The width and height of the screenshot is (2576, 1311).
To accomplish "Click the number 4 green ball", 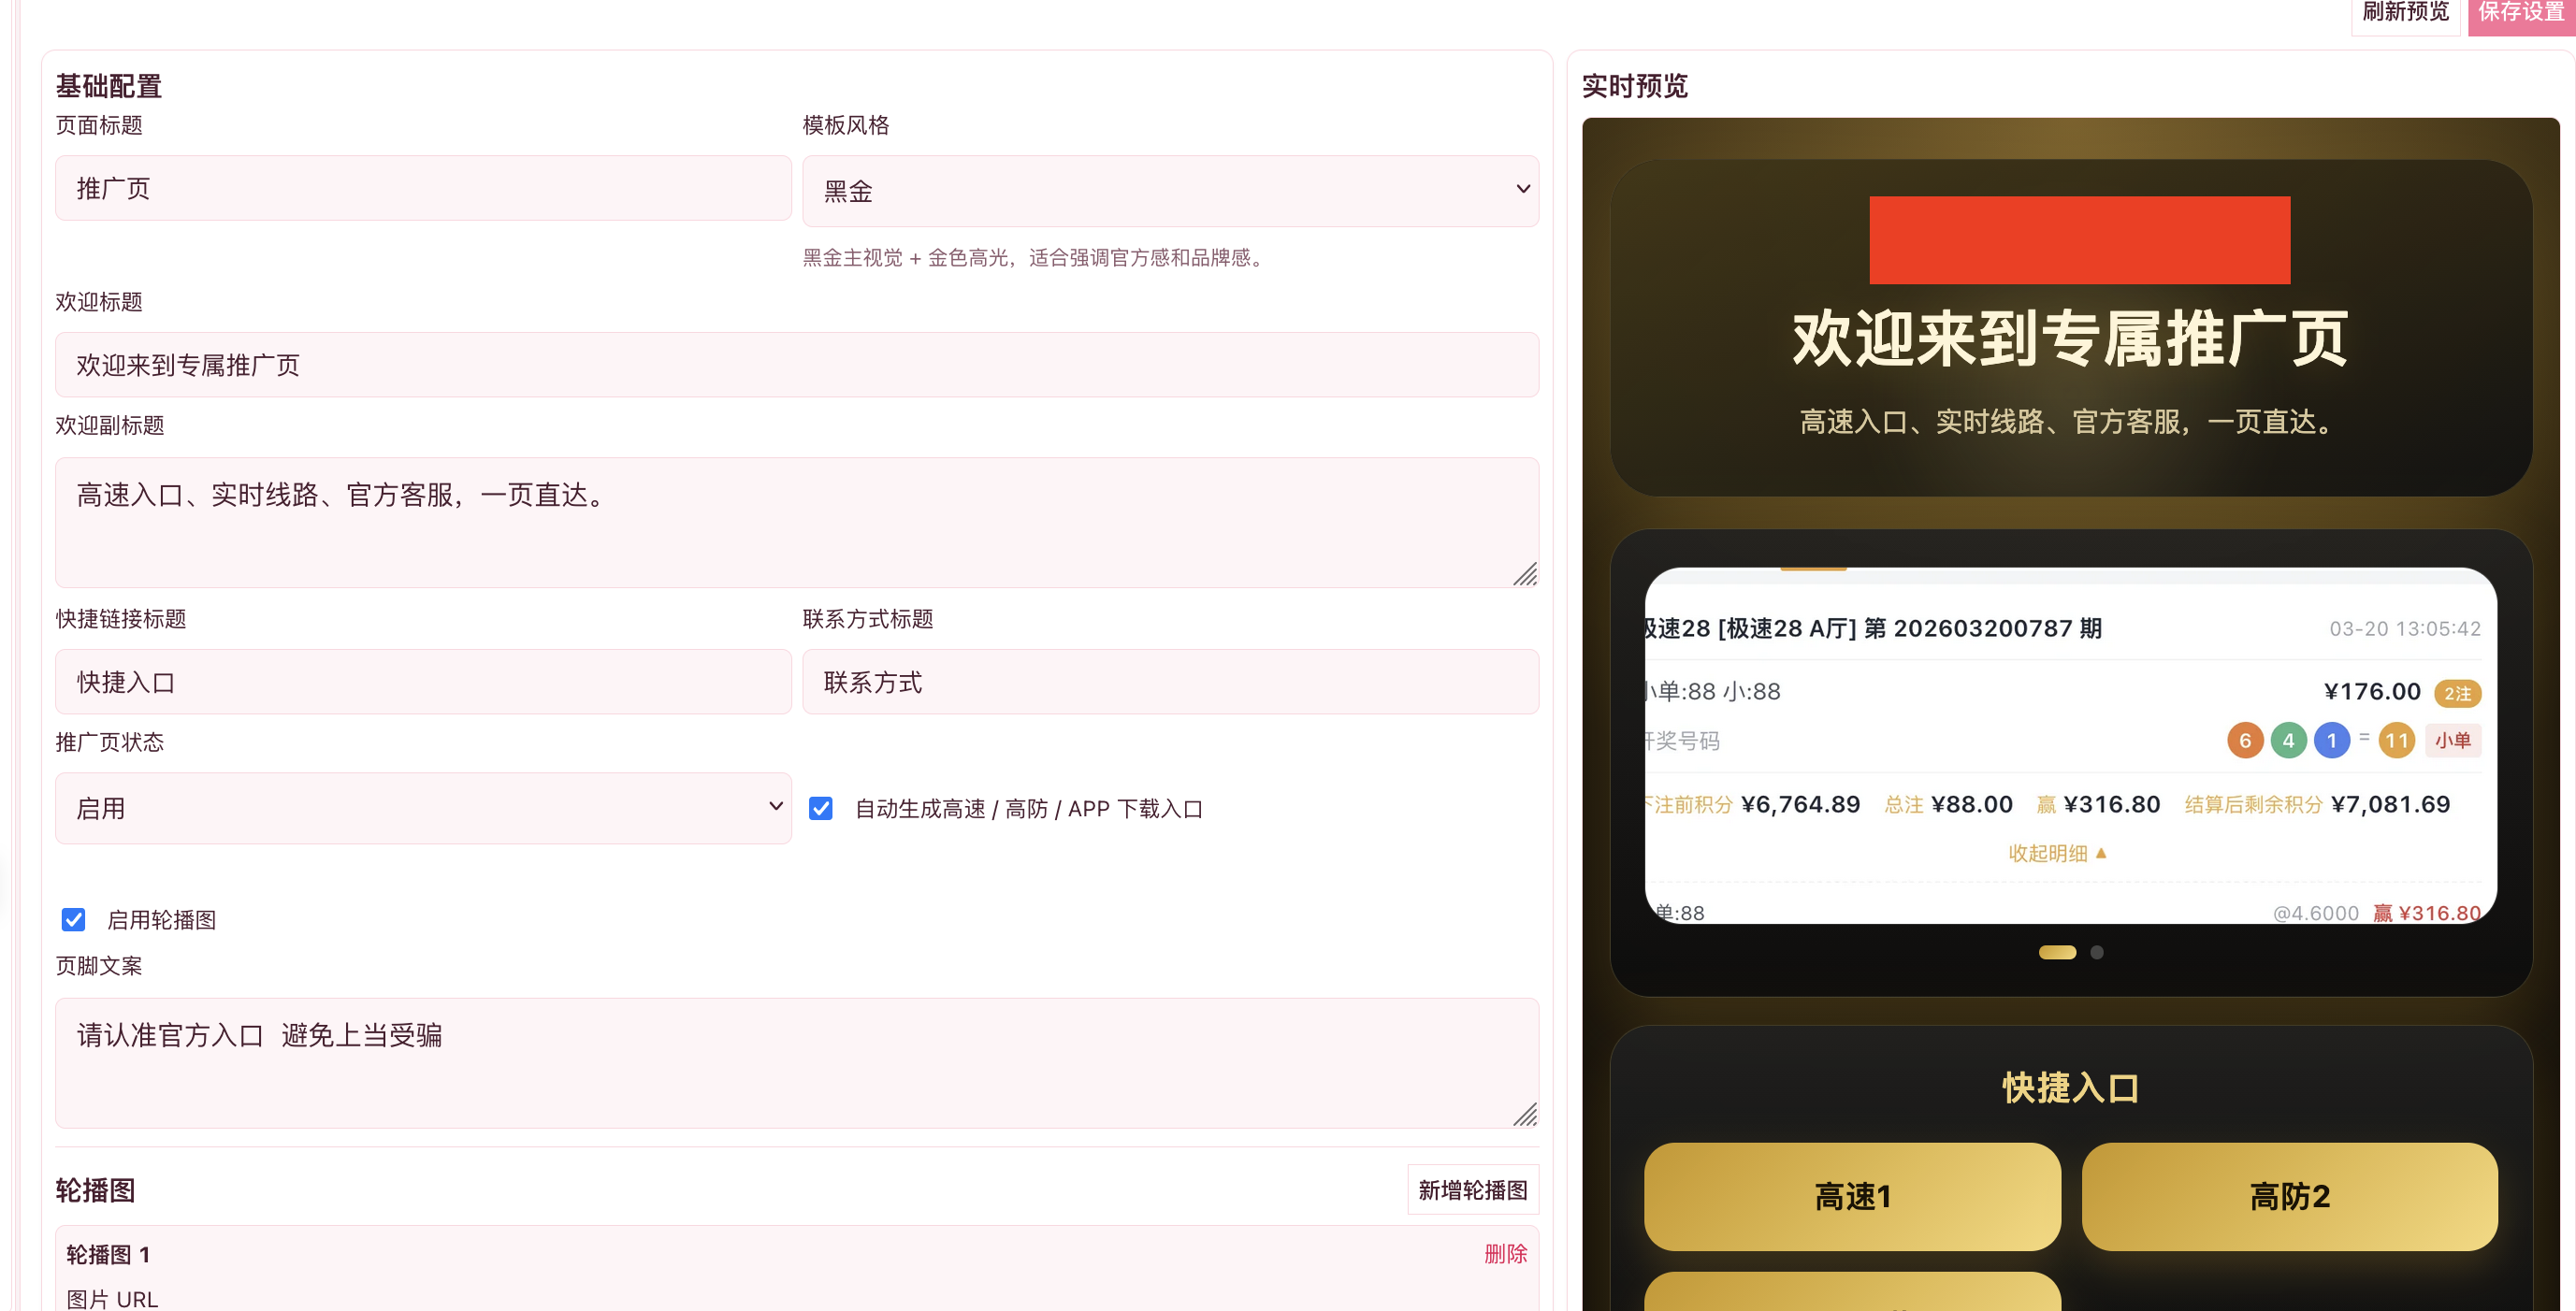I will pyautogui.click(x=2289, y=741).
